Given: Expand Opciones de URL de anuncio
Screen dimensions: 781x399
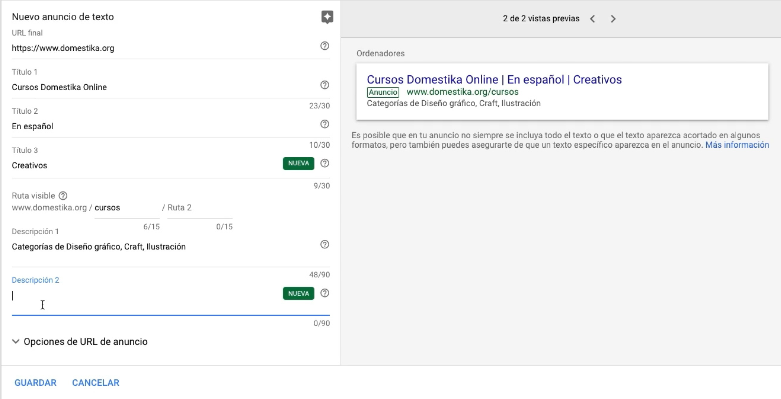Looking at the screenshot, I should (80, 342).
